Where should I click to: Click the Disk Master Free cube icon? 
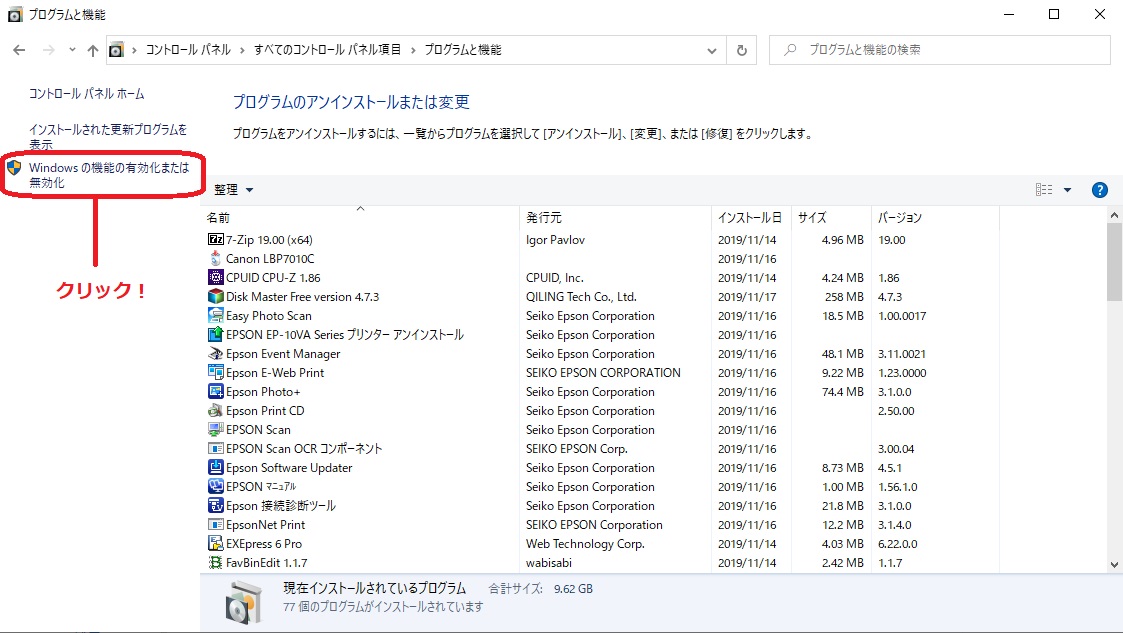point(216,296)
